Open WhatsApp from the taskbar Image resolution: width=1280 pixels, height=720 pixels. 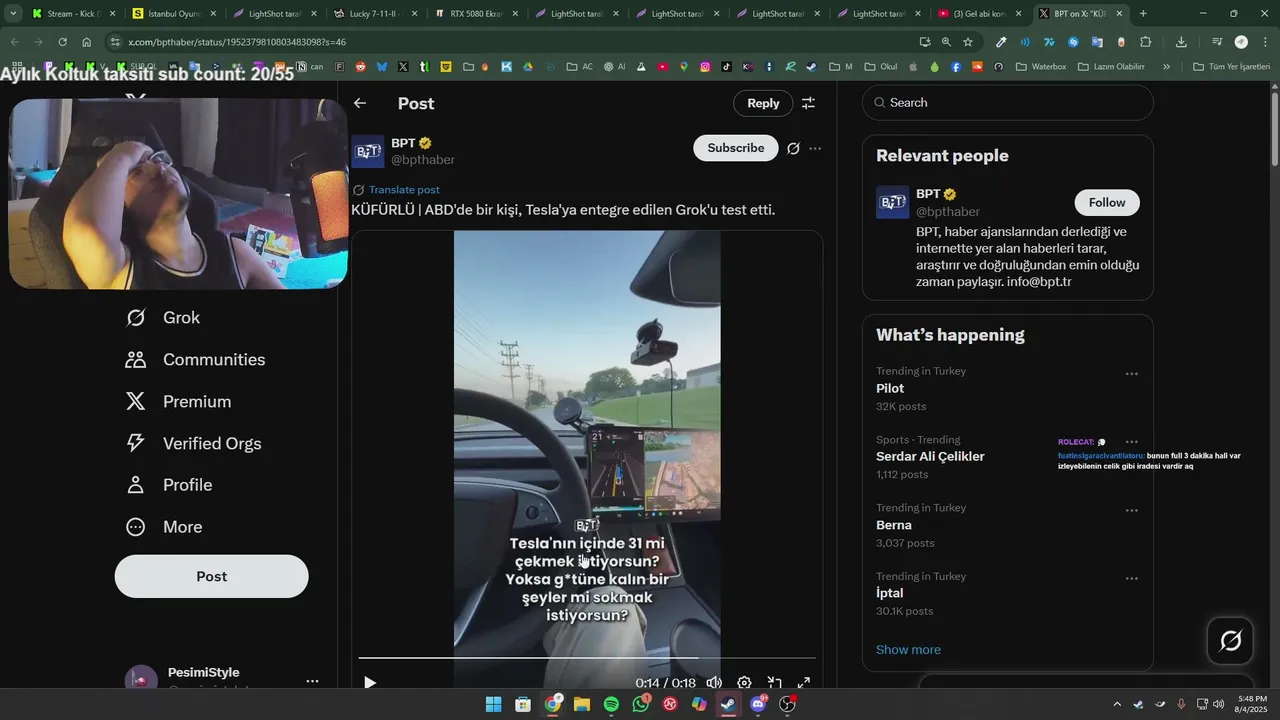(x=641, y=705)
